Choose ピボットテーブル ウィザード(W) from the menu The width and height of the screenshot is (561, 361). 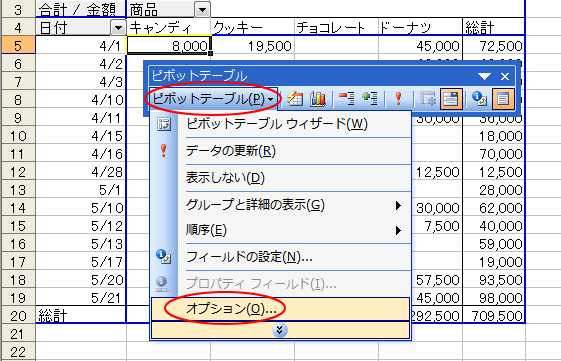point(280,124)
